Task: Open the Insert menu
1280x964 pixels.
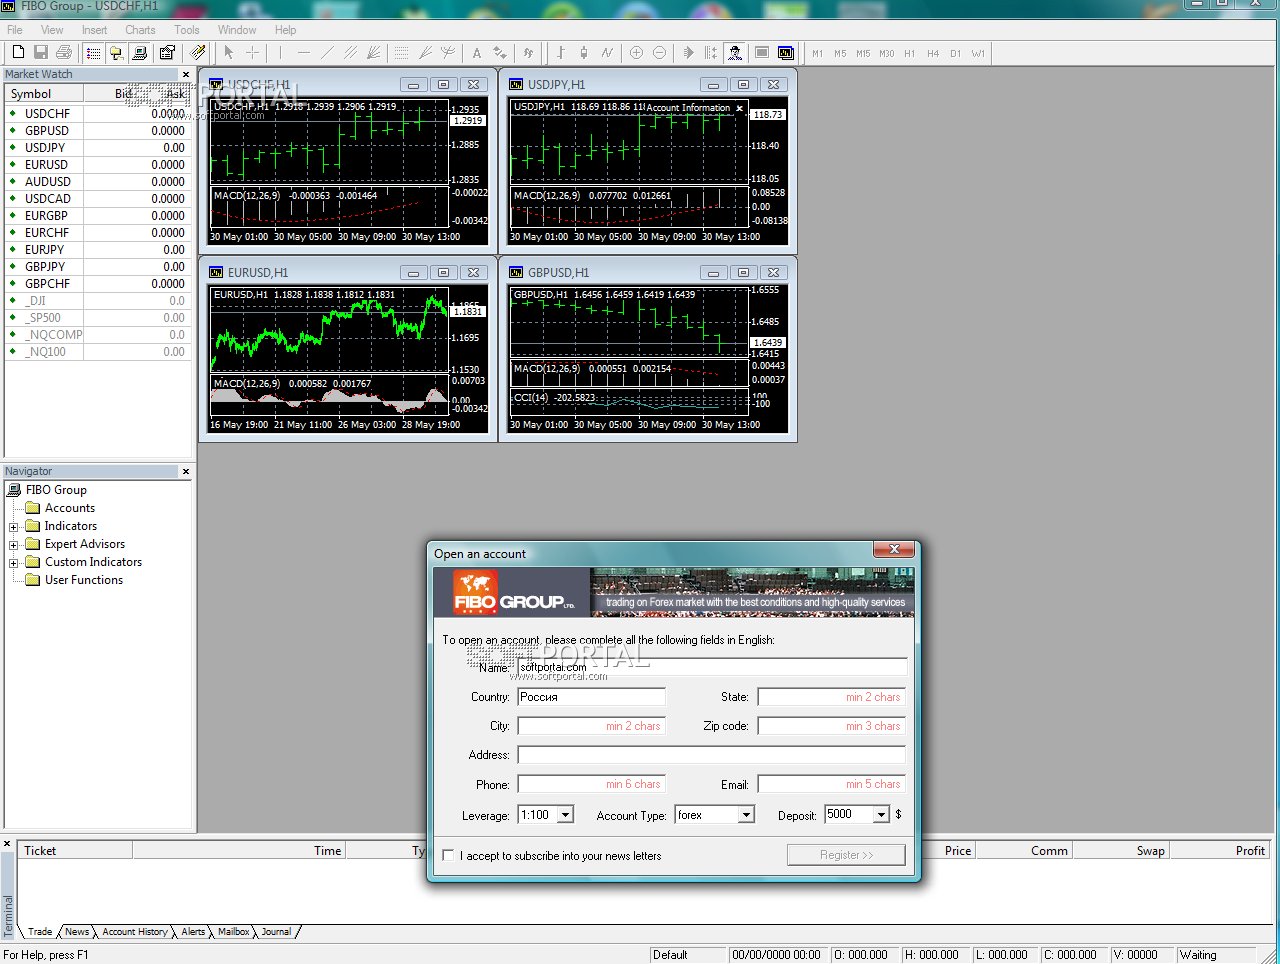Action: click(x=95, y=30)
